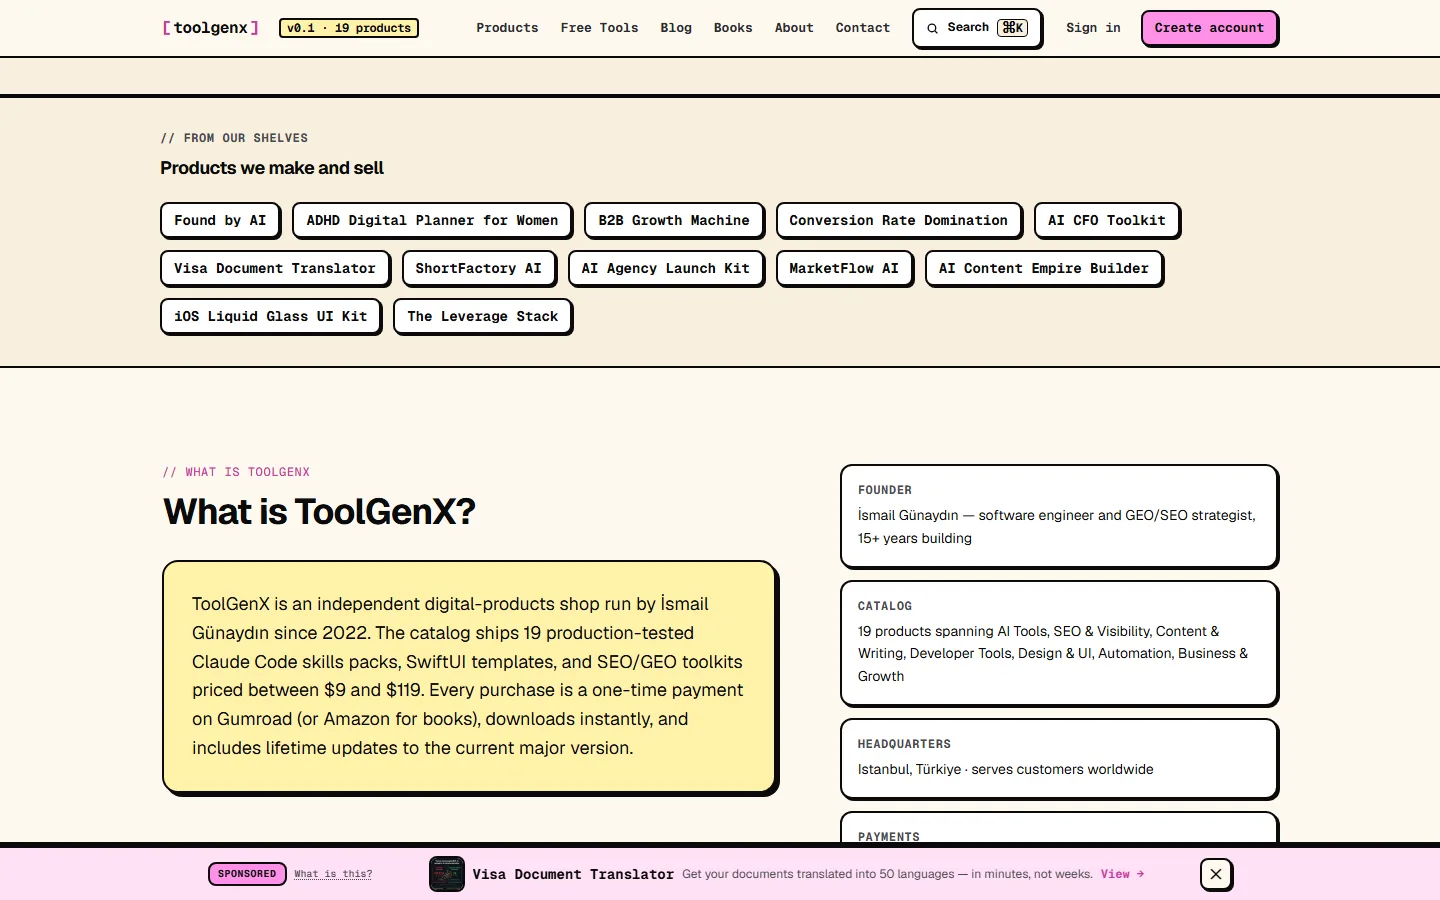Select ShortFactory AI product
Screen dimensions: 1440x900
(x=478, y=268)
